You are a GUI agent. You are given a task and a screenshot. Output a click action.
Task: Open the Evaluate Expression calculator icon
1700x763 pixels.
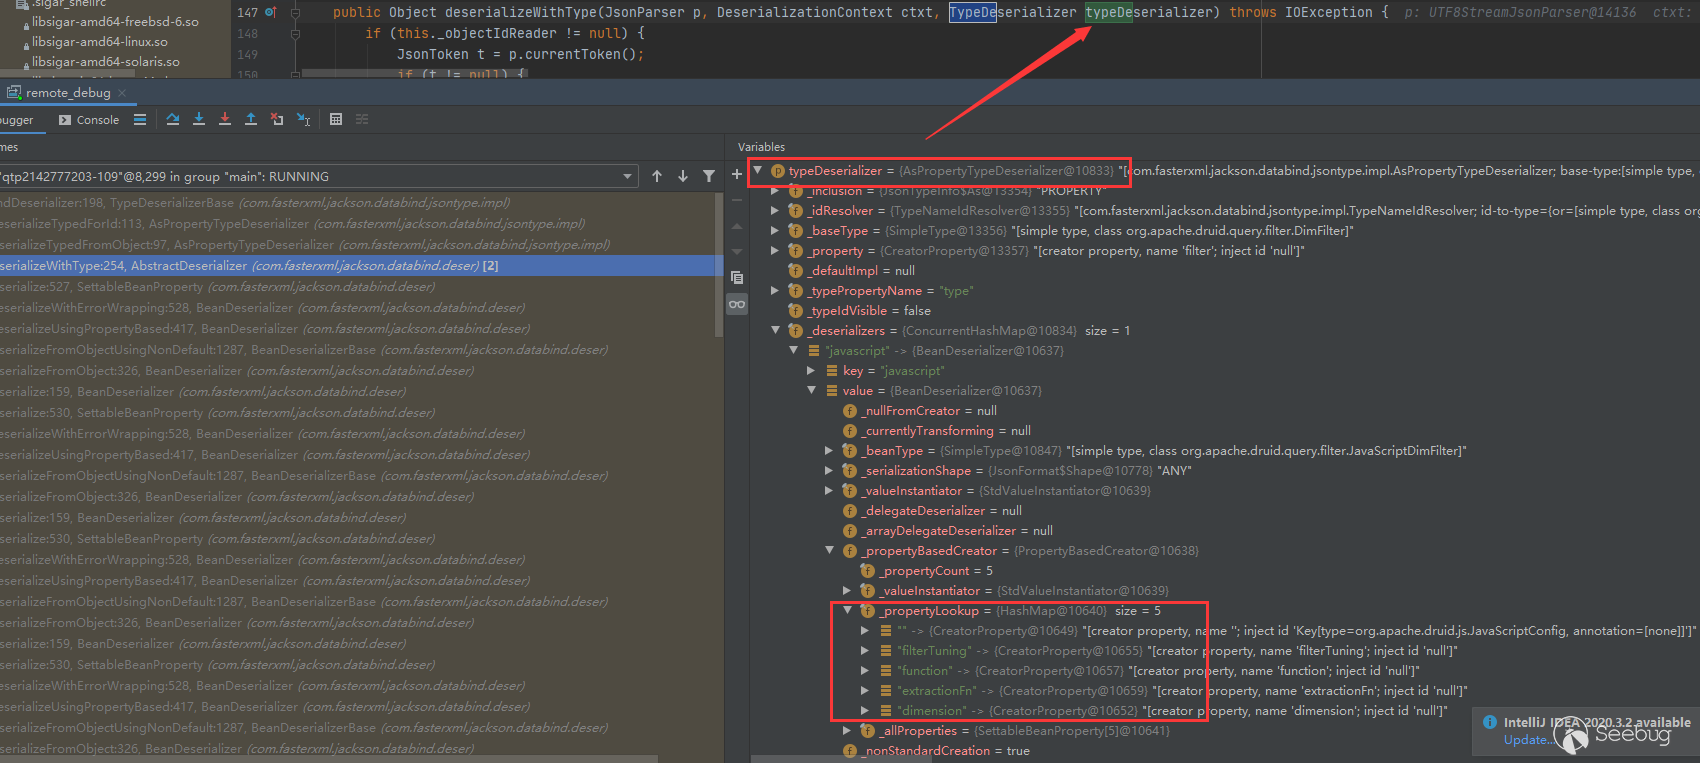coord(336,119)
